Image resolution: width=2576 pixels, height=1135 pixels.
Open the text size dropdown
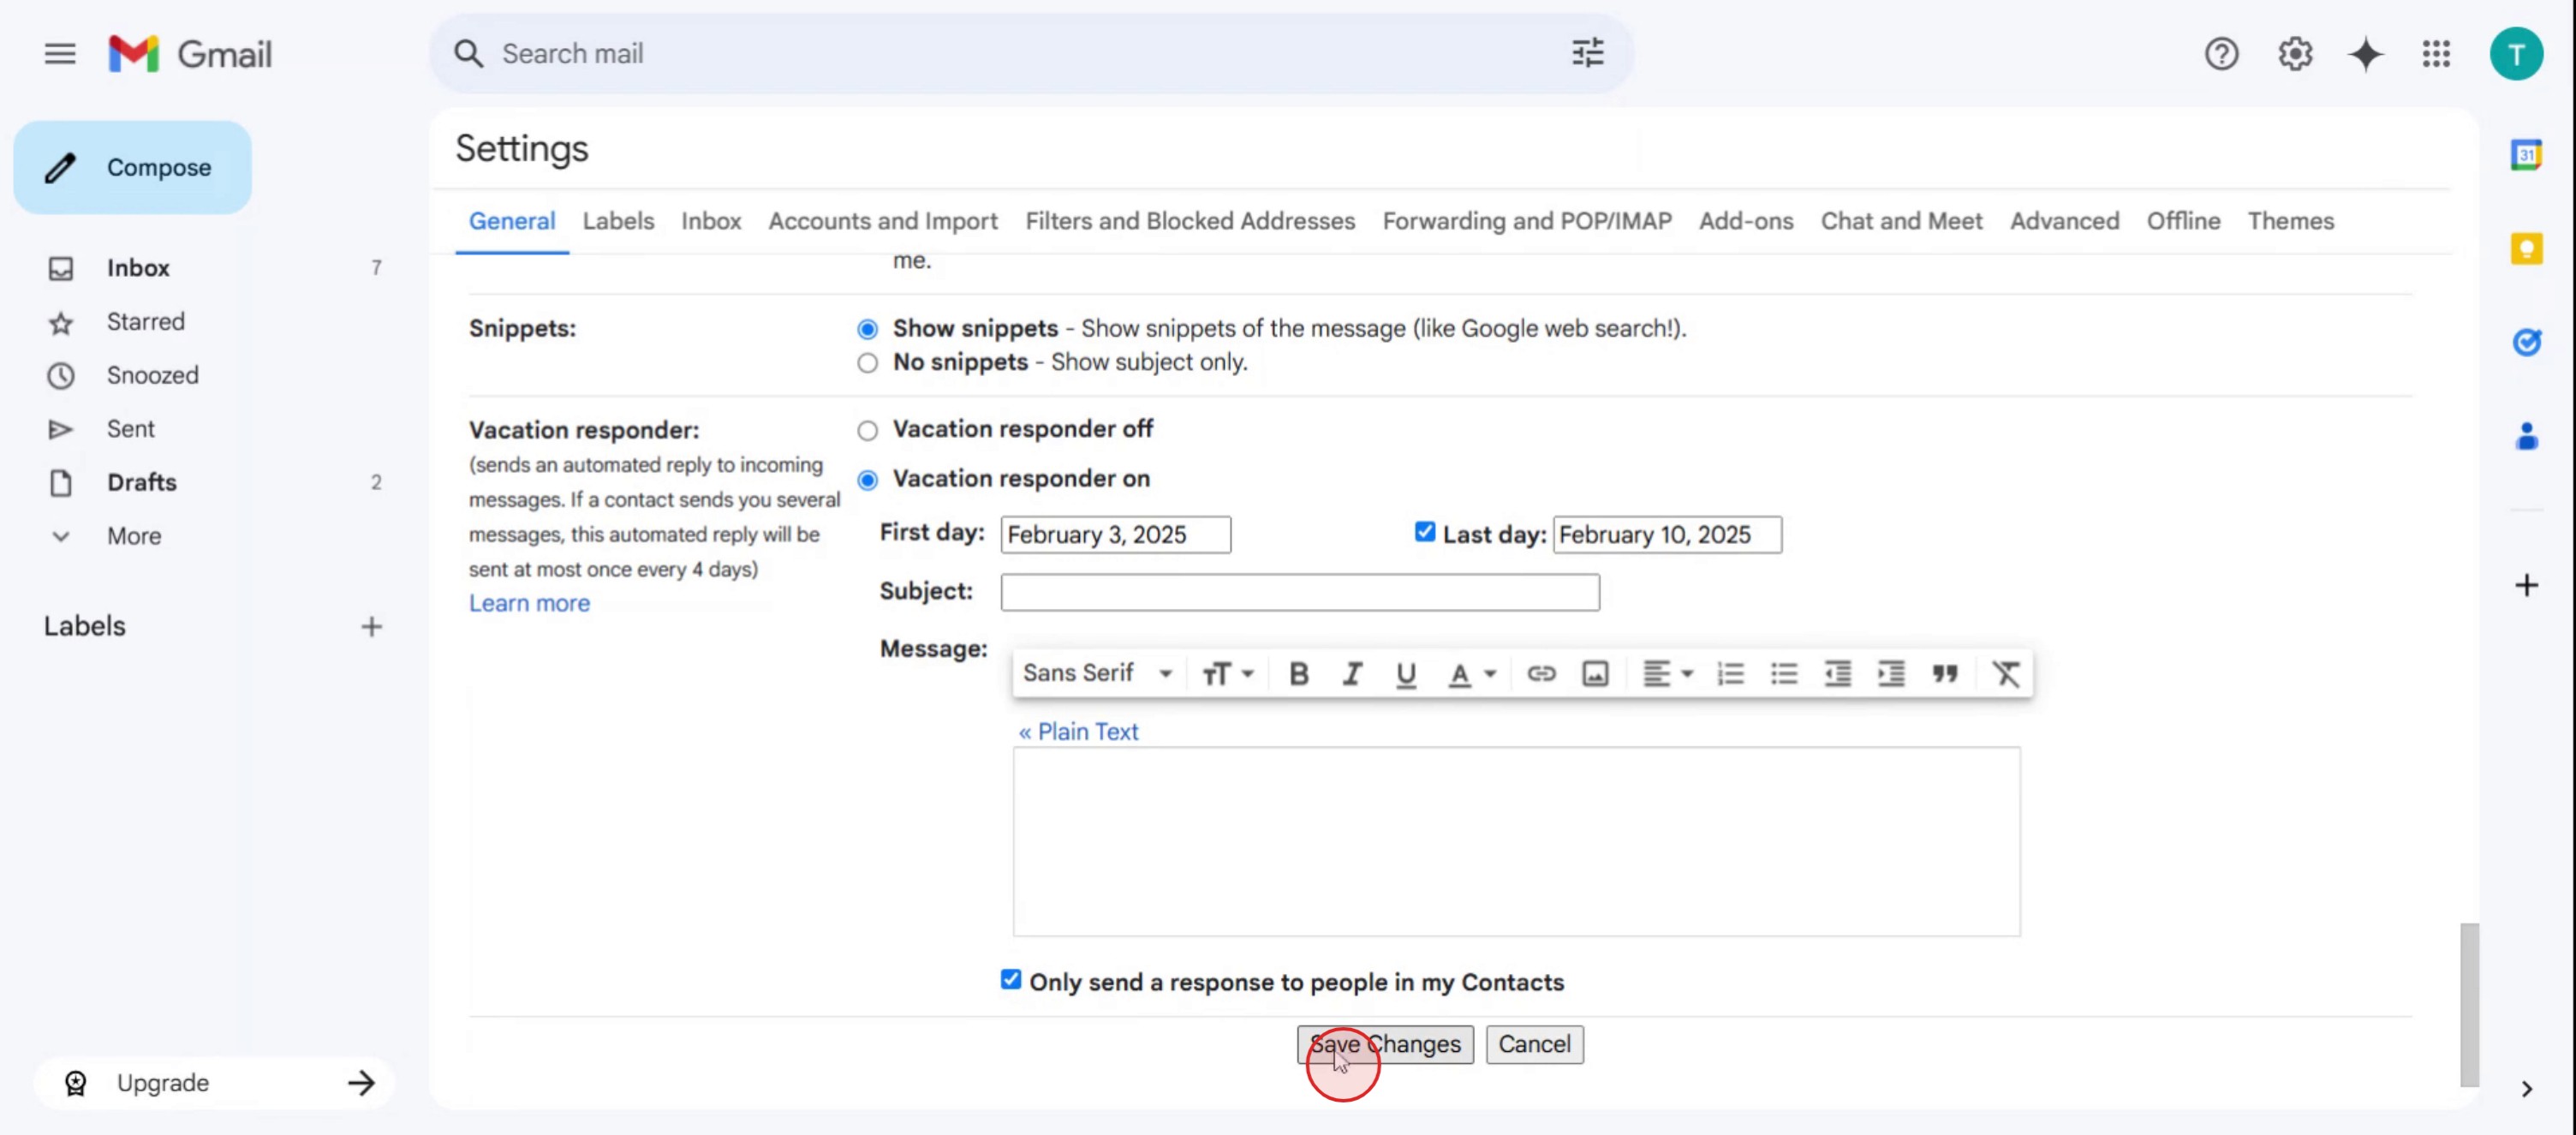tap(1227, 674)
